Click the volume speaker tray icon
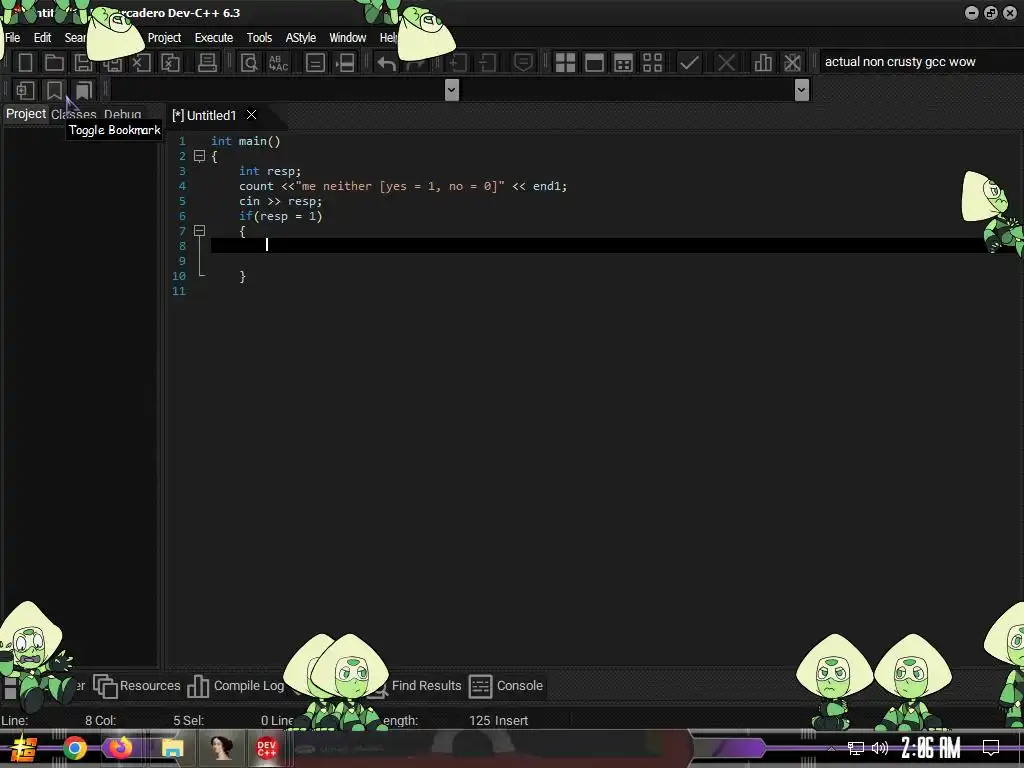This screenshot has height=768, width=1024. (x=880, y=748)
